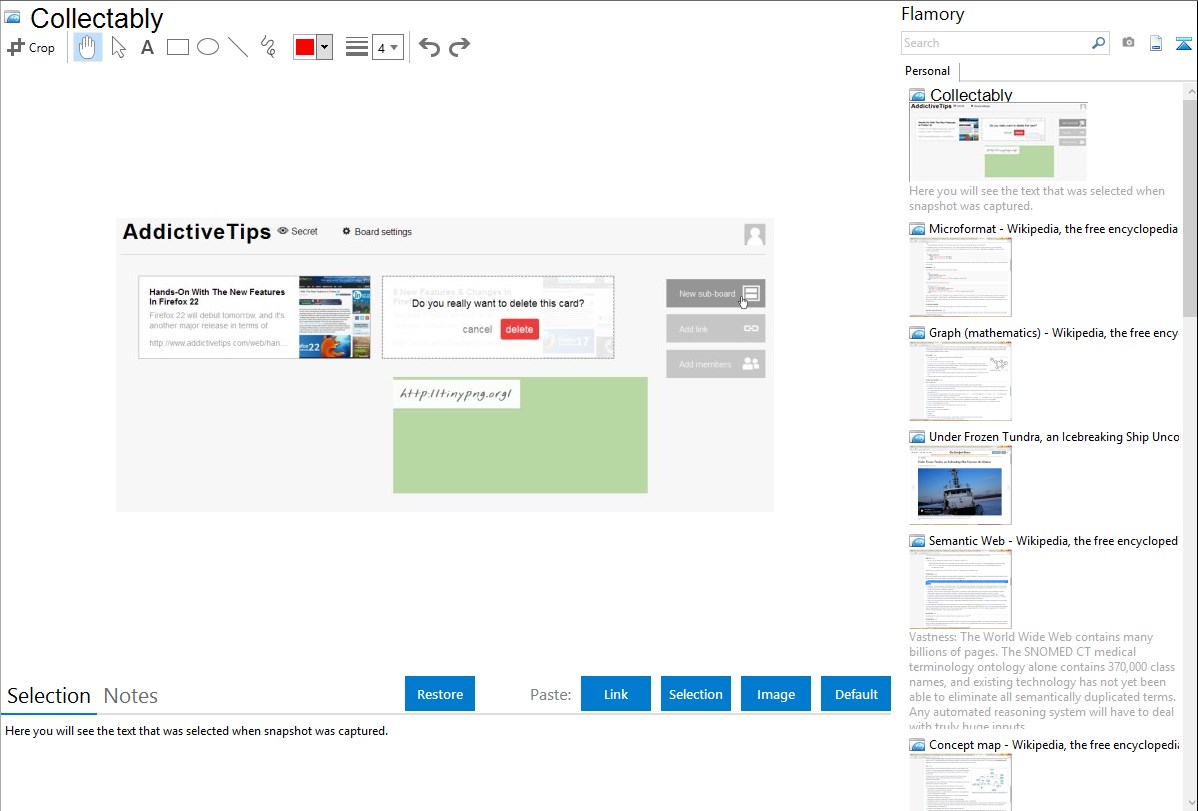Select the freehand scribble tool
Image resolution: width=1198 pixels, height=811 pixels.
[268, 47]
